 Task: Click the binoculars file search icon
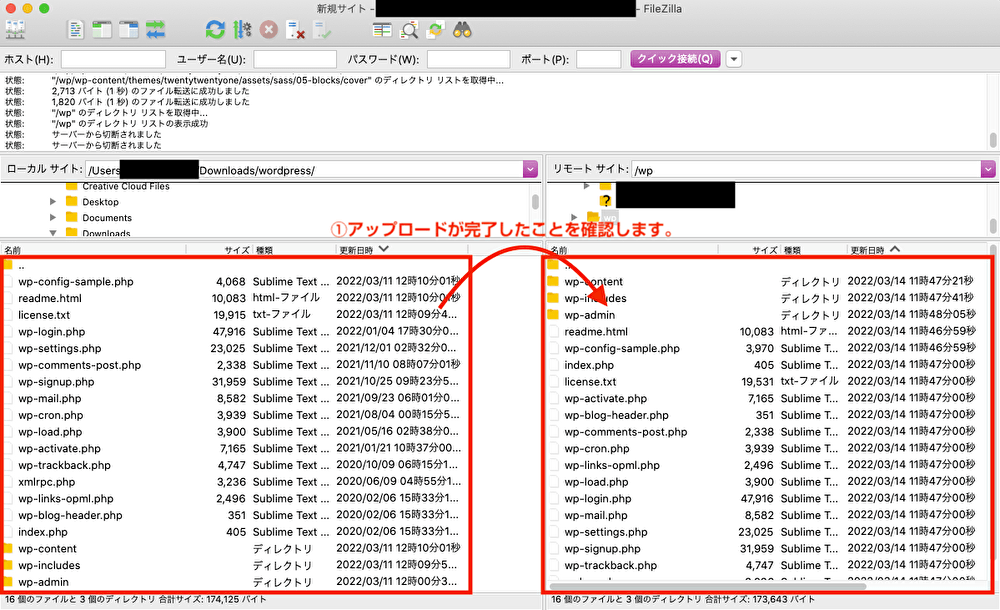click(x=462, y=30)
